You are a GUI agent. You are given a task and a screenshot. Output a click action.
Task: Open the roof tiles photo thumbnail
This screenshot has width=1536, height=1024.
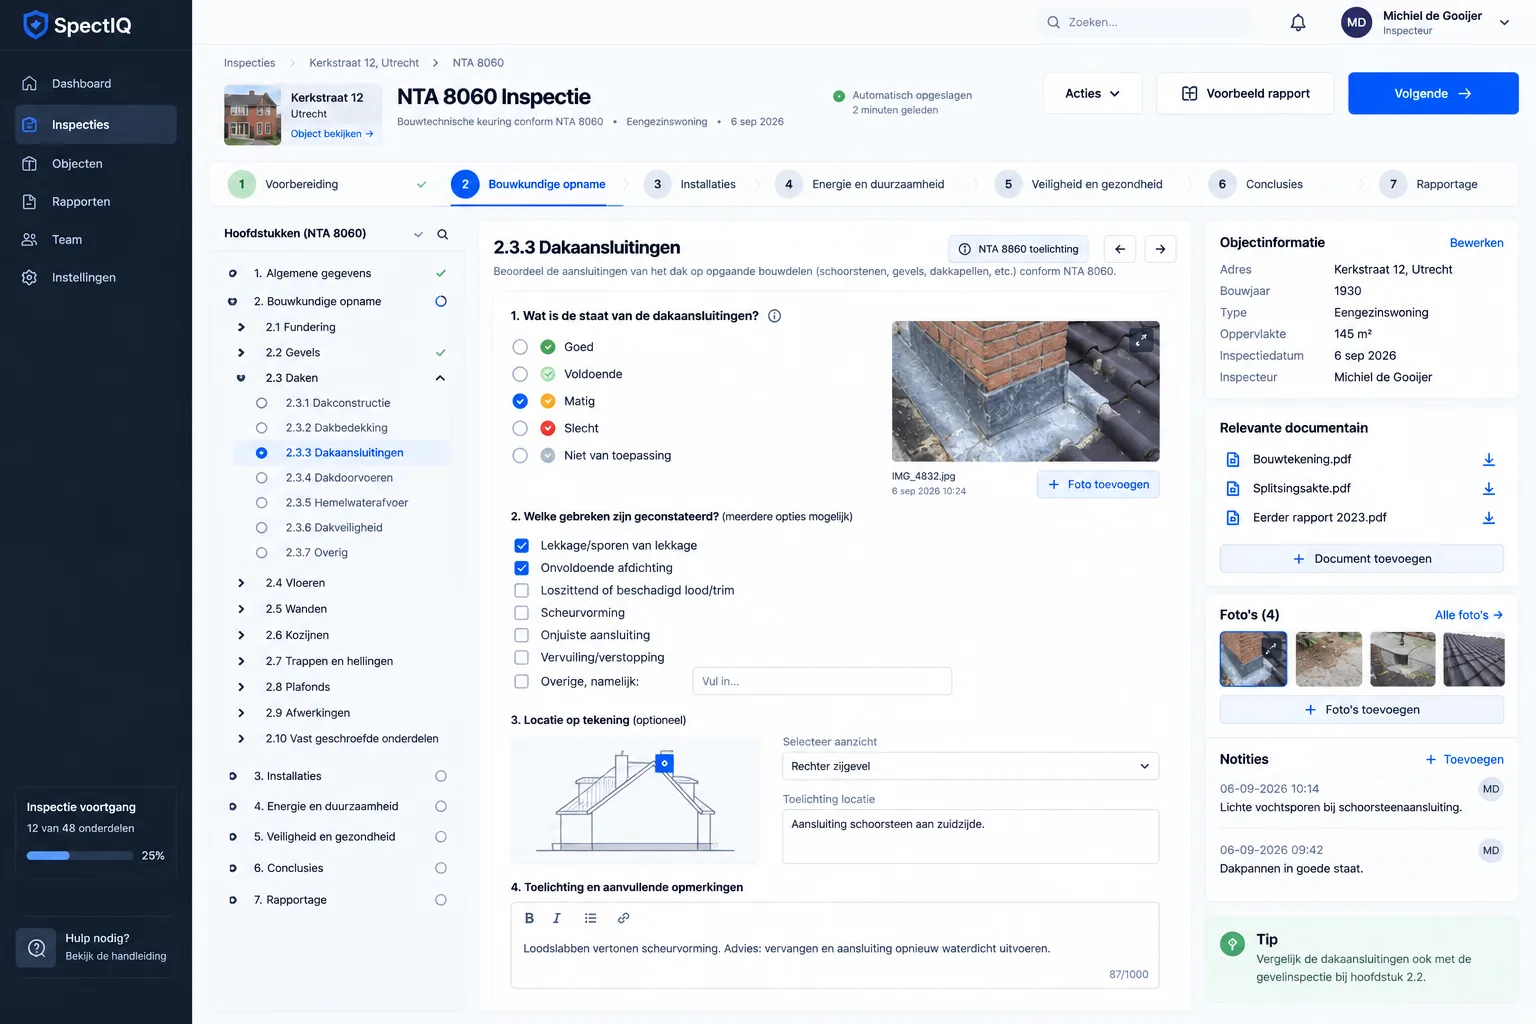(1474, 659)
